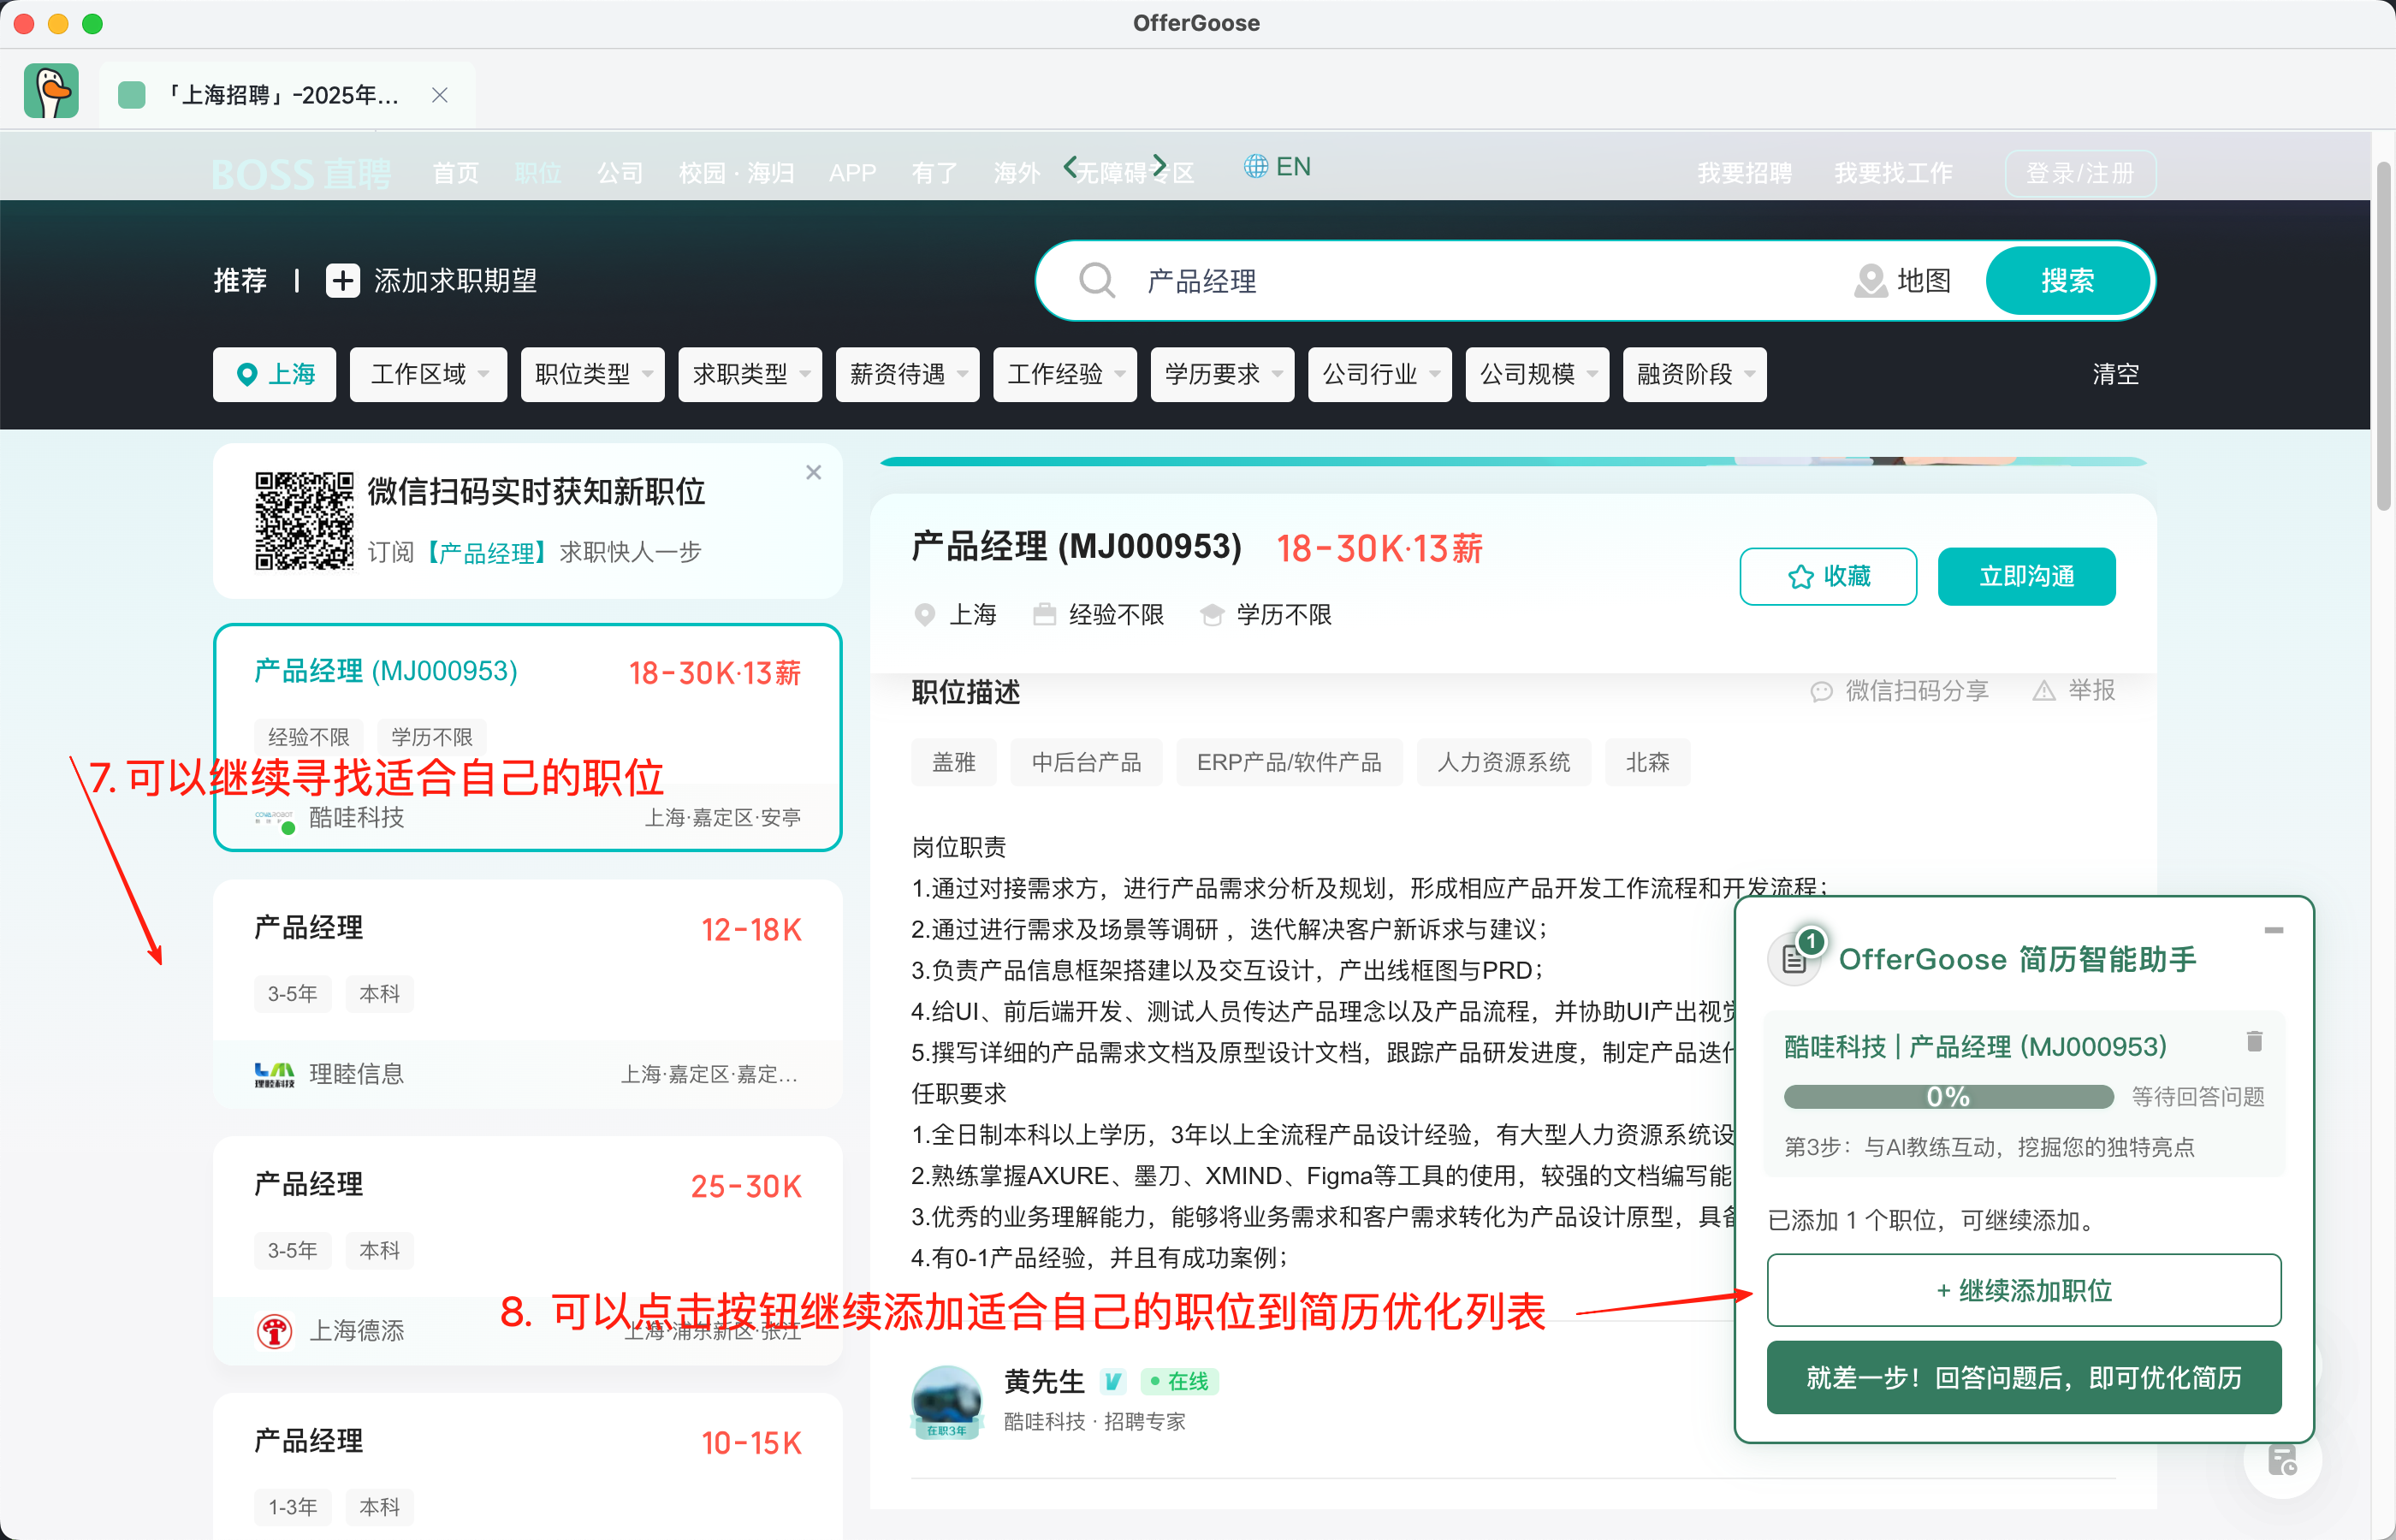Expand the 薪资待遇 salary dropdown
The width and height of the screenshot is (2396, 1540).
click(x=907, y=375)
